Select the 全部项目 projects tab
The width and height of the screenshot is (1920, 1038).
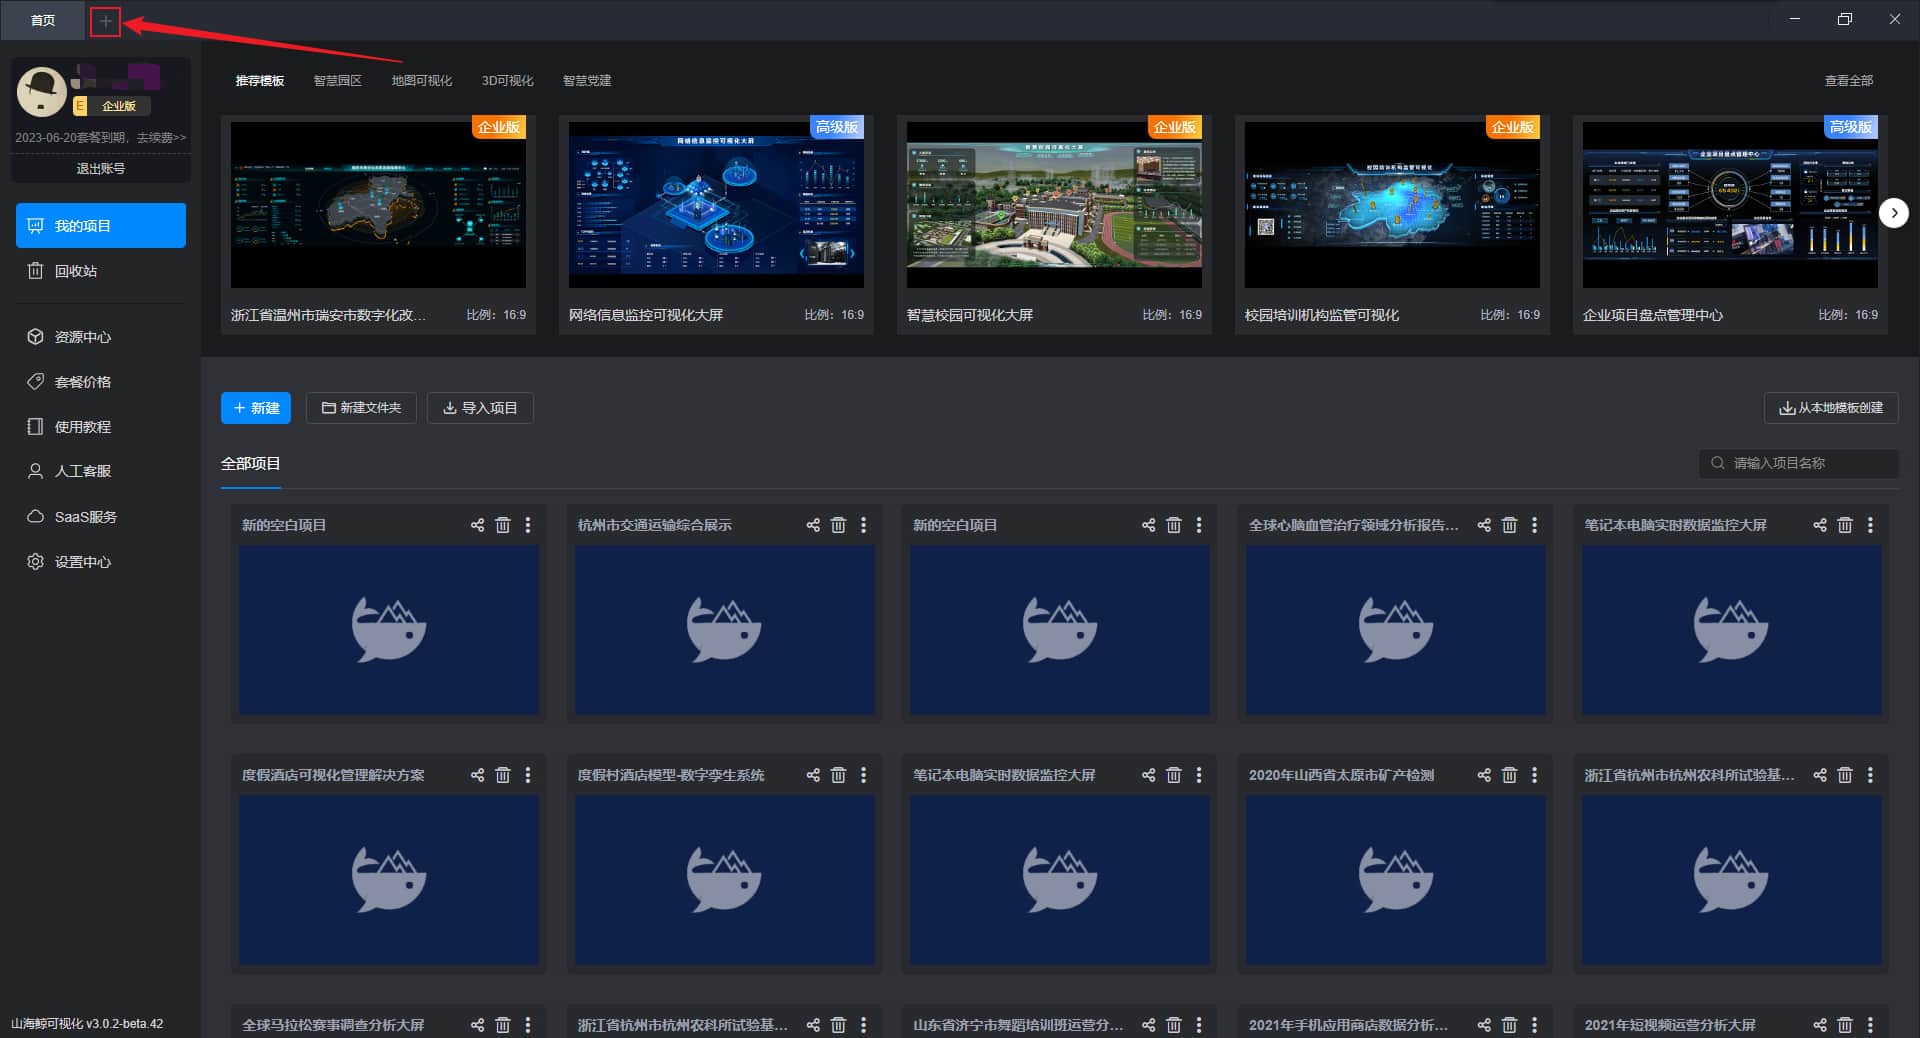251,464
